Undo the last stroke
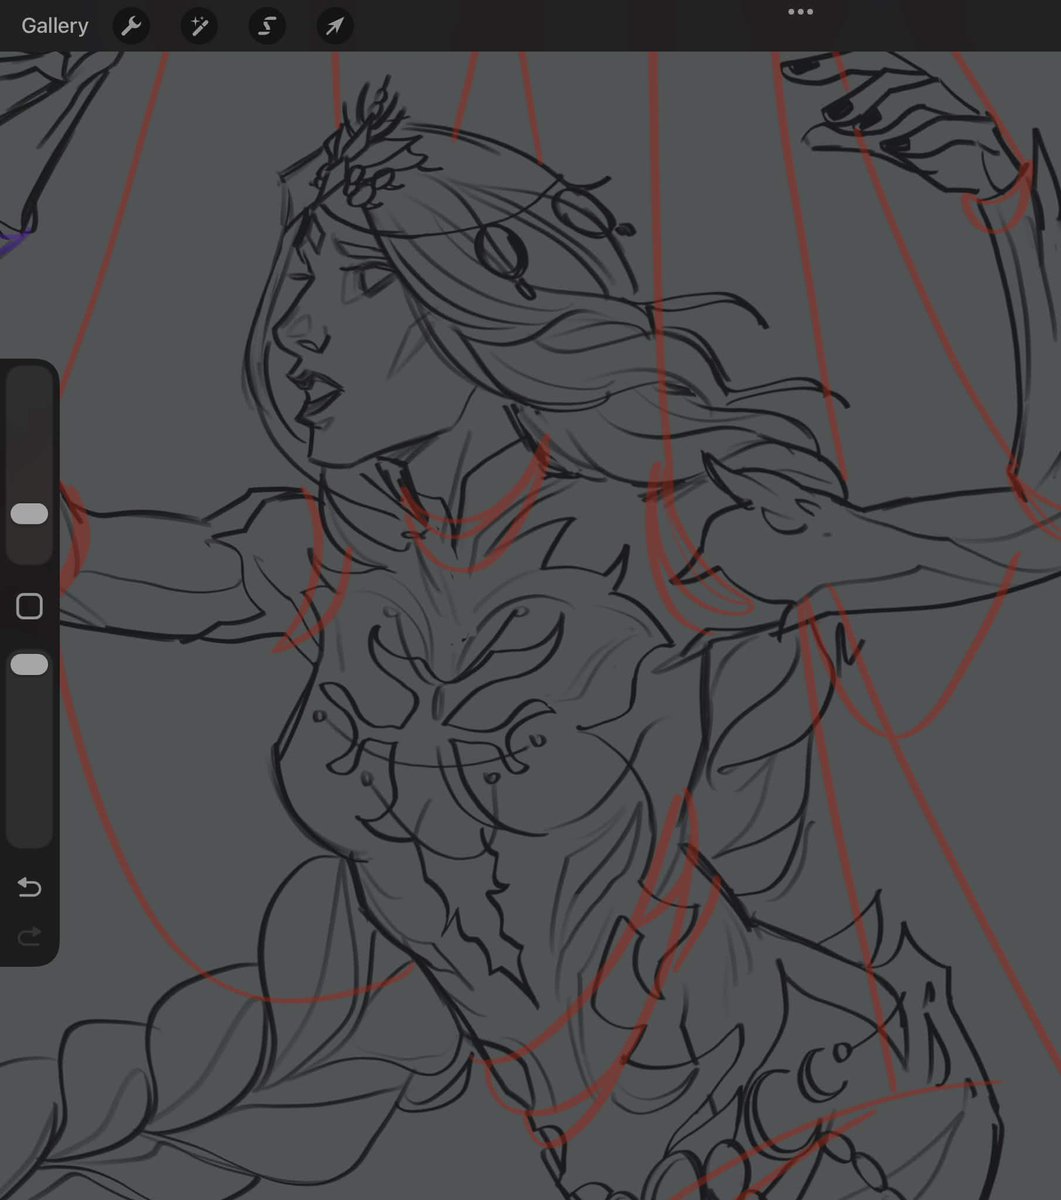1061x1200 pixels. click(x=29, y=887)
